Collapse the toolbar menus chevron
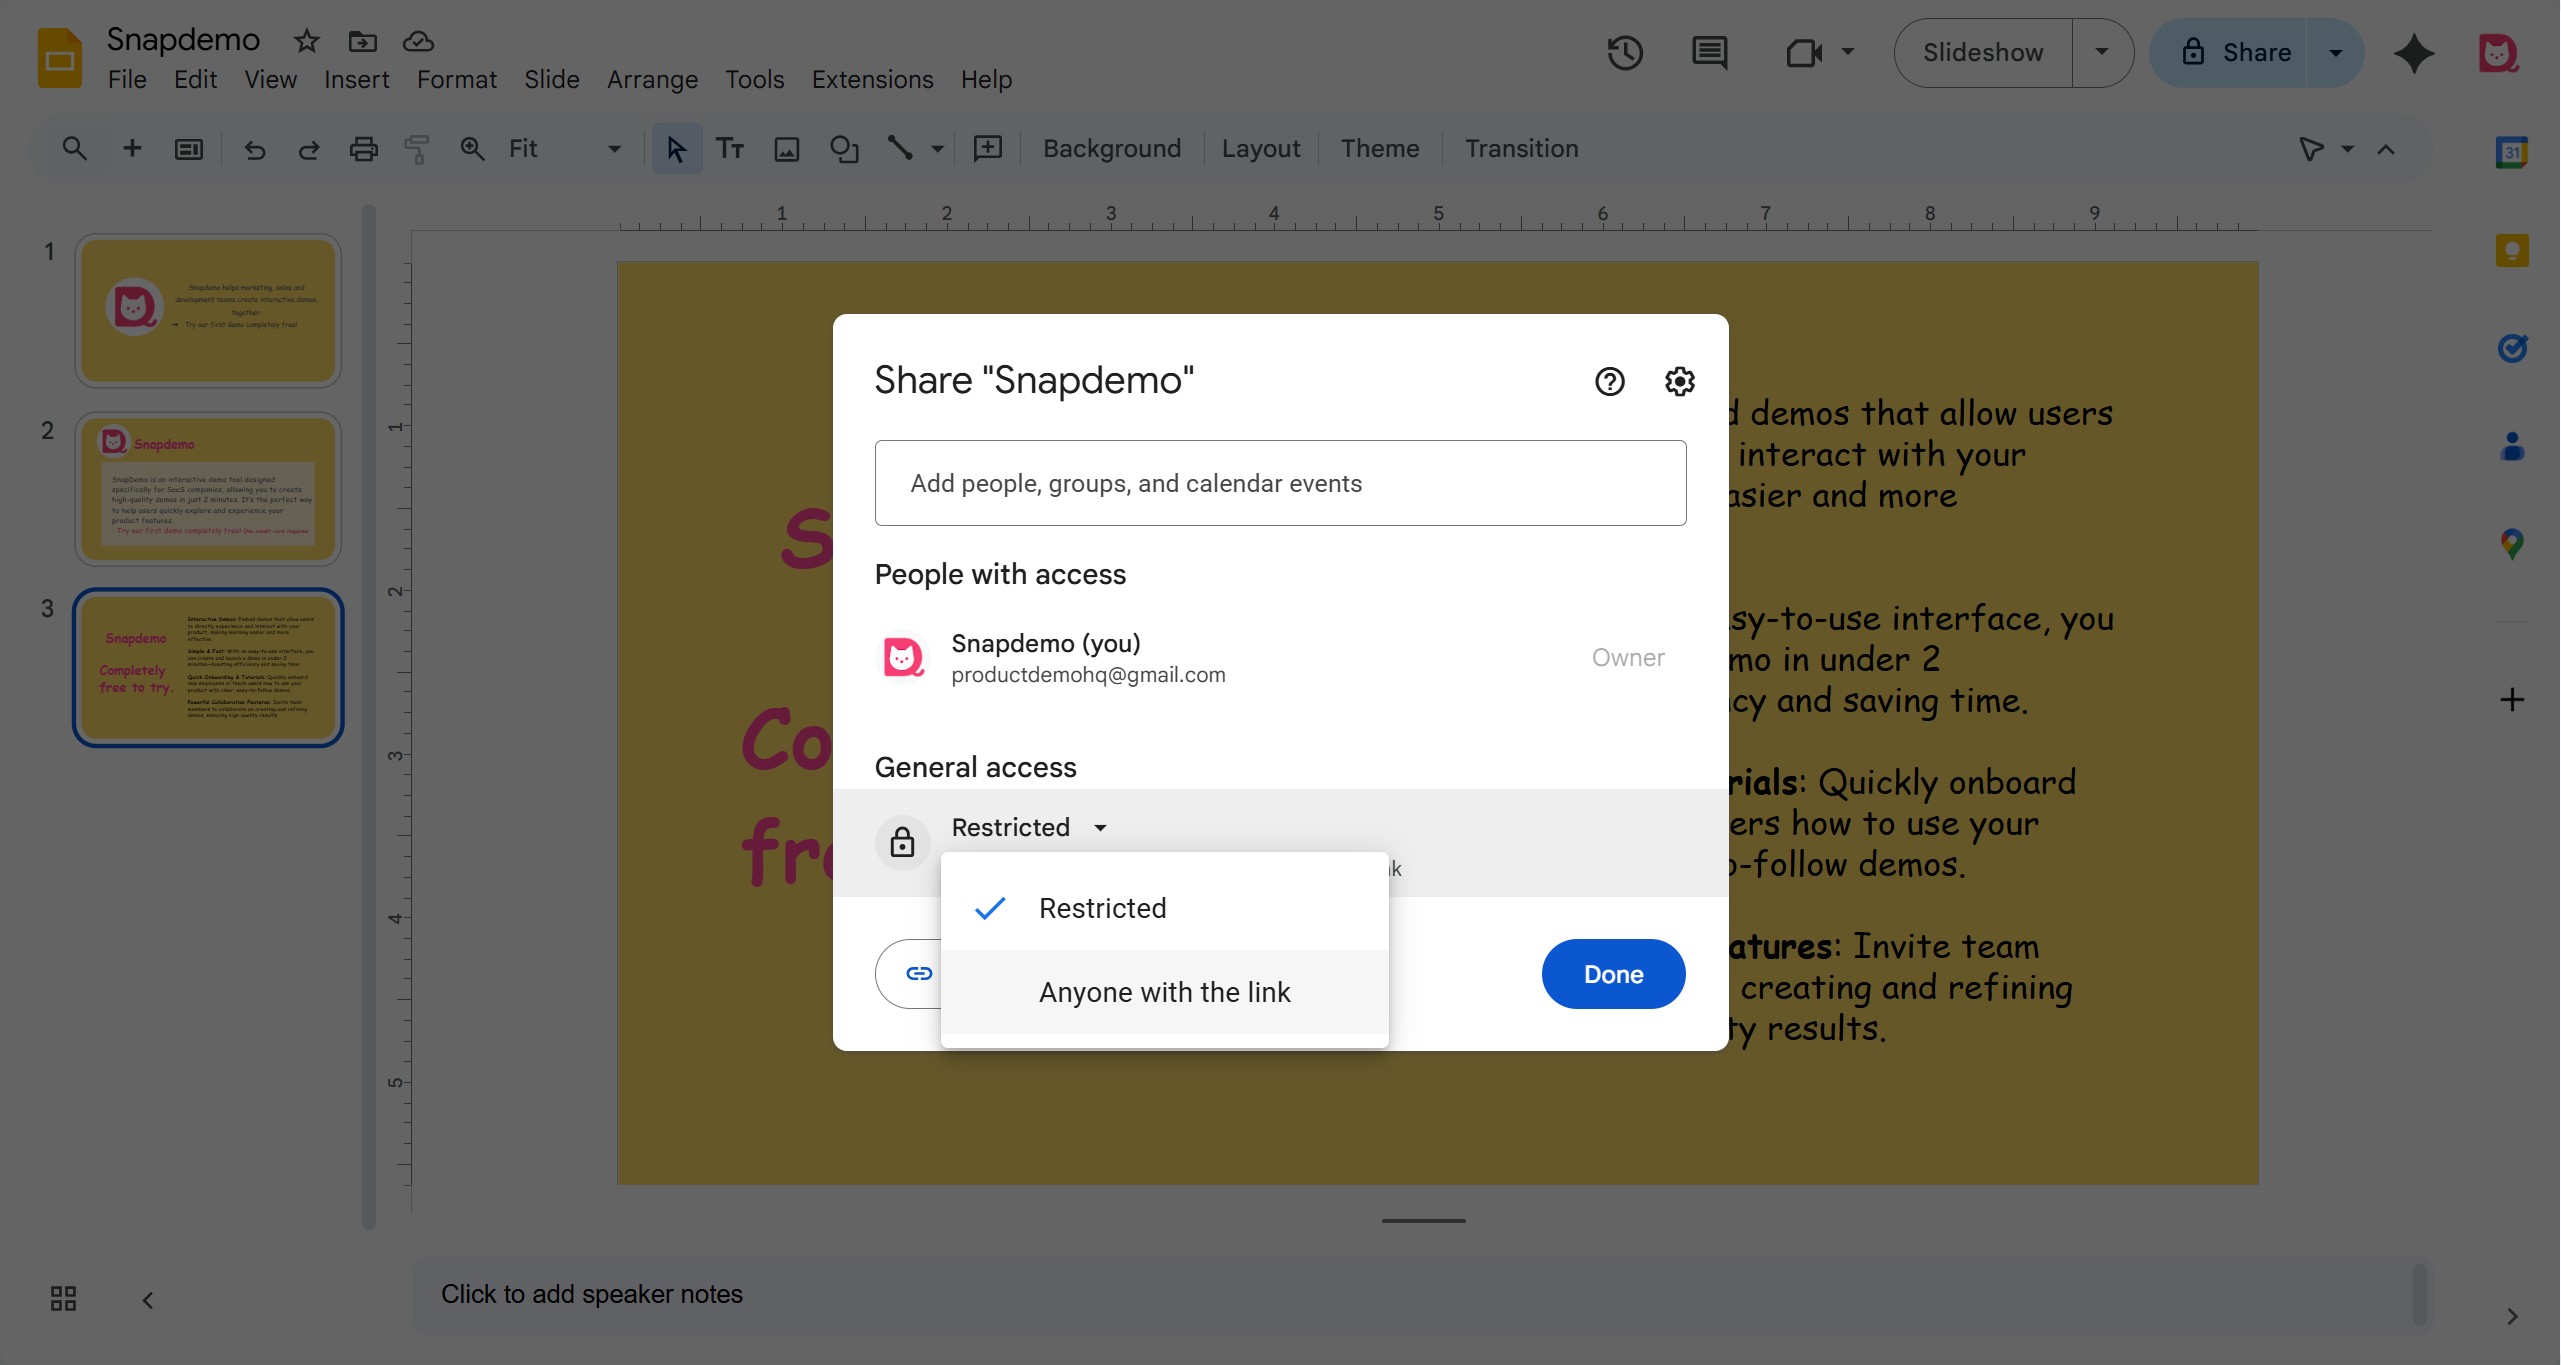 2386,149
